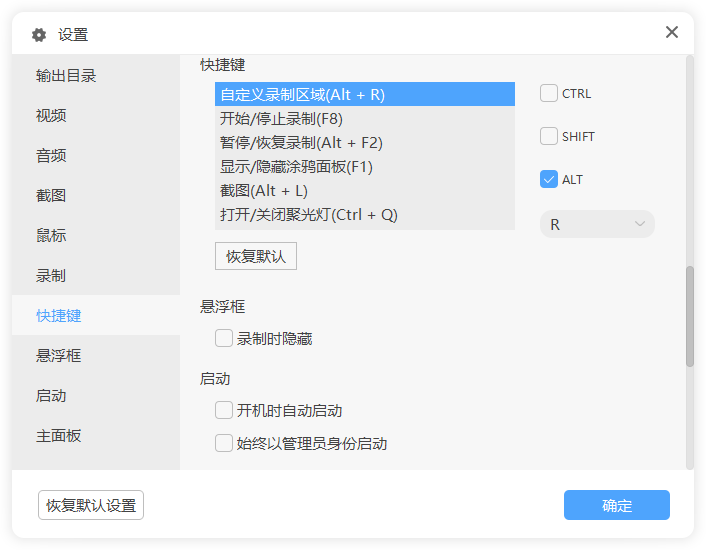Open the 输出目录 settings section

[x=66, y=76]
